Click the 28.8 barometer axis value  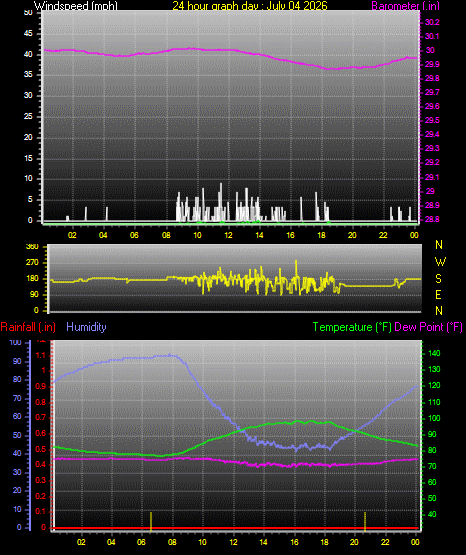click(432, 219)
